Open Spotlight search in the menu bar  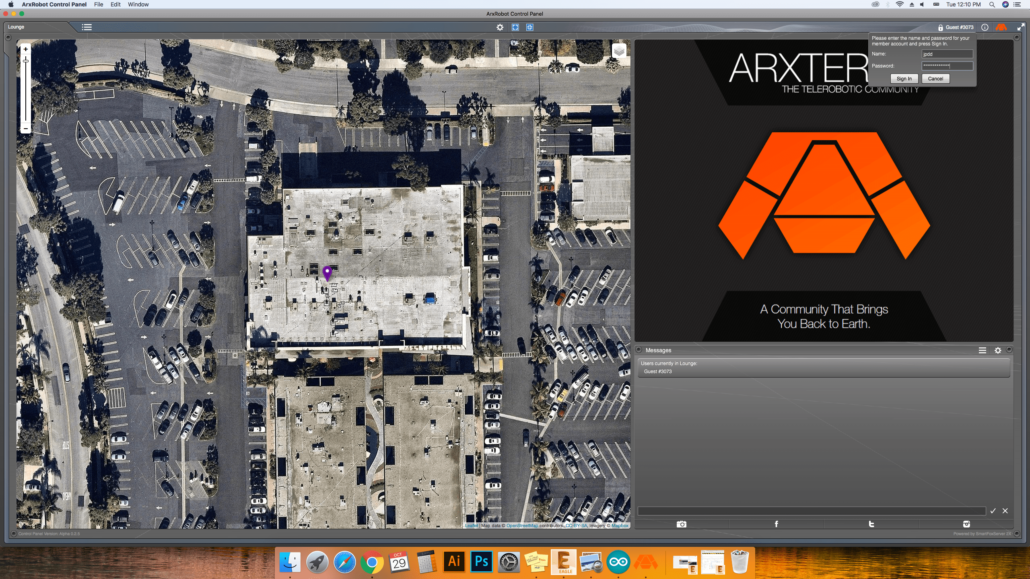(x=992, y=5)
